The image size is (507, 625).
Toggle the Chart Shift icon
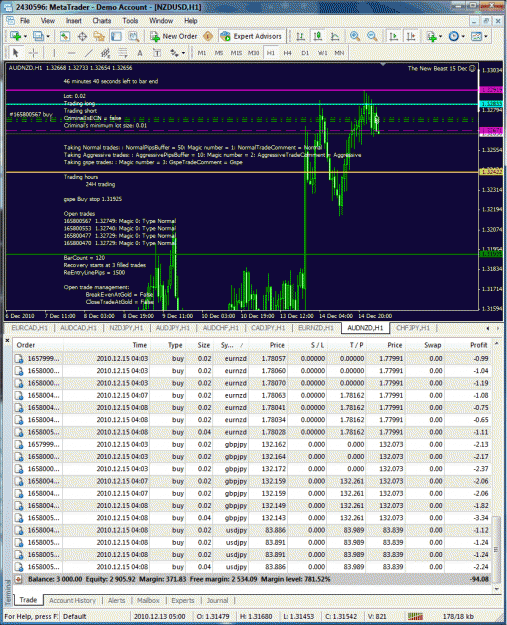point(411,36)
